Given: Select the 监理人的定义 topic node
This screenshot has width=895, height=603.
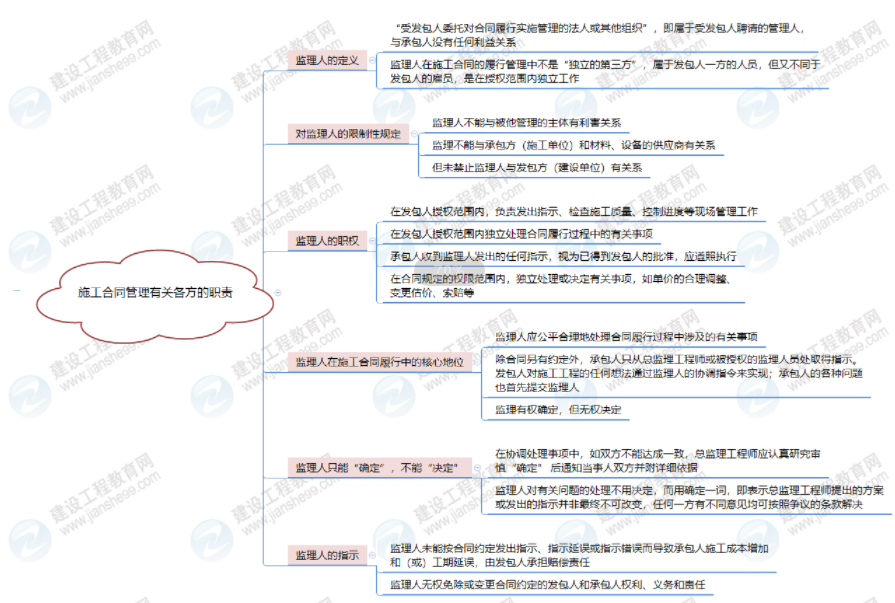Looking at the screenshot, I should (x=327, y=61).
